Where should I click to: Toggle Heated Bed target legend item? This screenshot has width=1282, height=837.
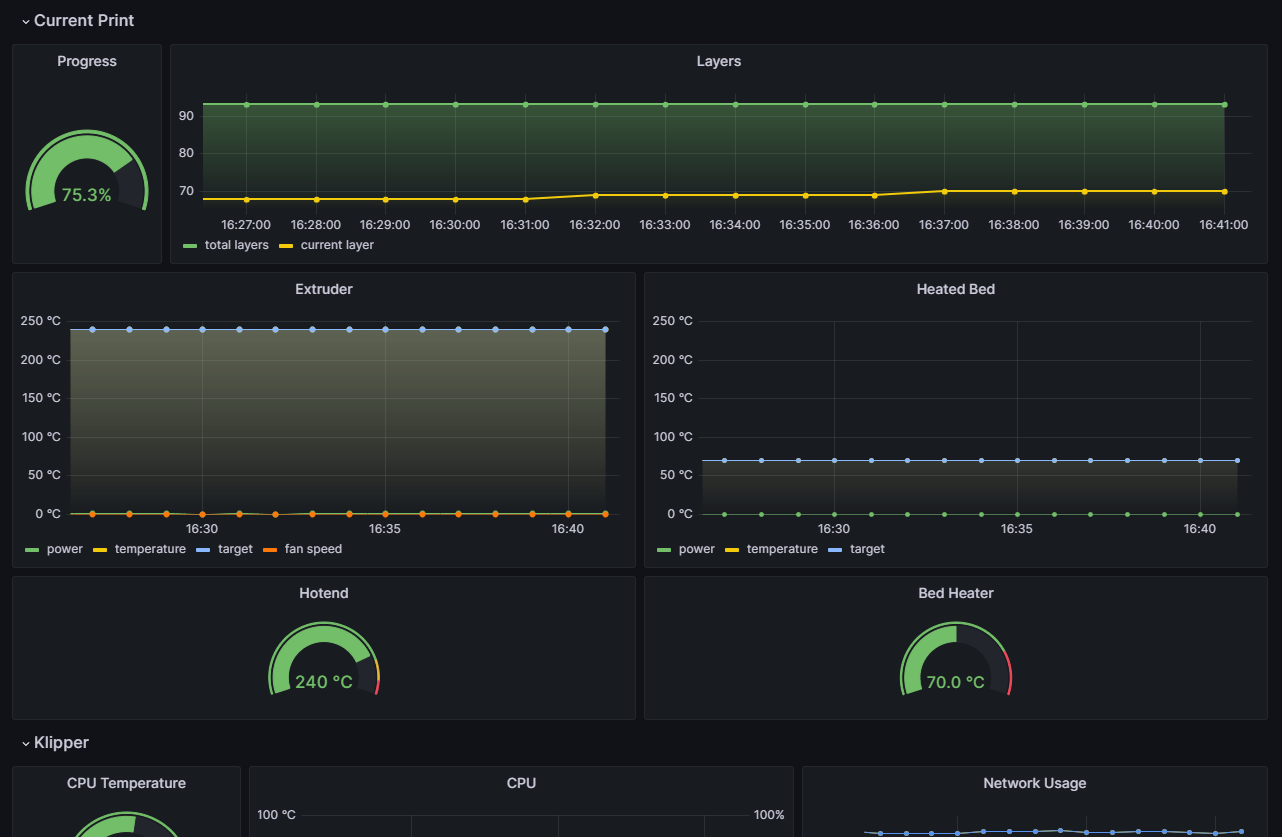tap(856, 549)
